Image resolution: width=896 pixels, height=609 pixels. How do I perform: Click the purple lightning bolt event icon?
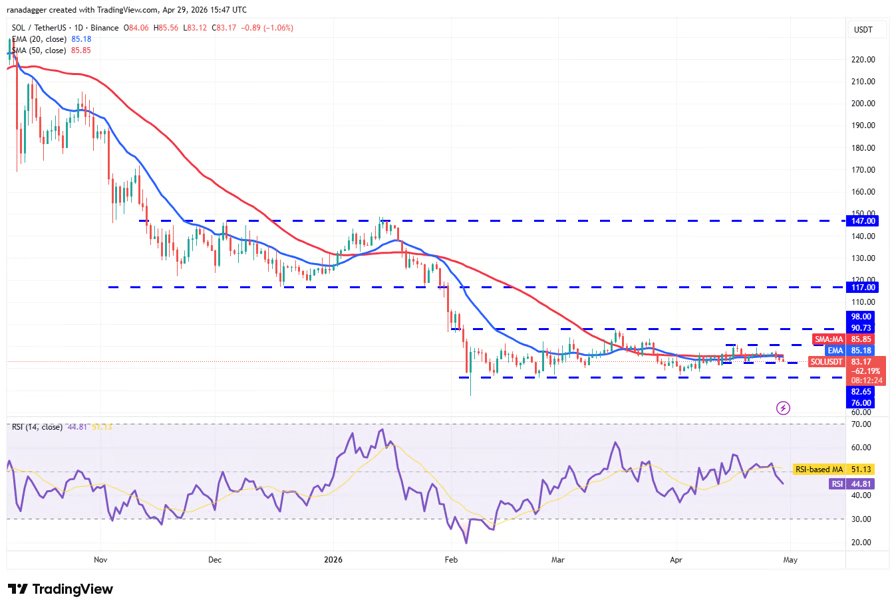coord(783,408)
